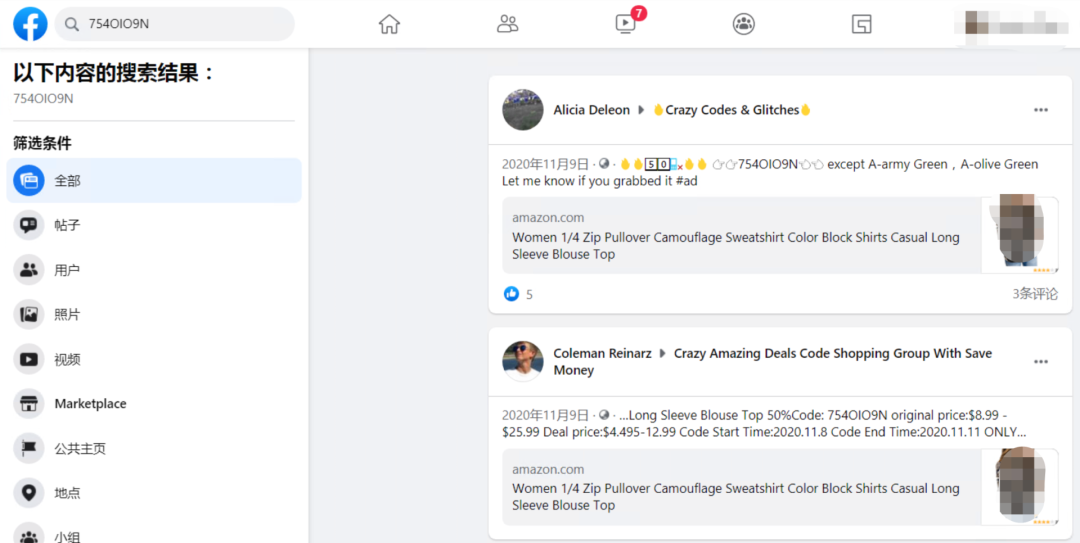Select the 小组 filter

click(154, 535)
